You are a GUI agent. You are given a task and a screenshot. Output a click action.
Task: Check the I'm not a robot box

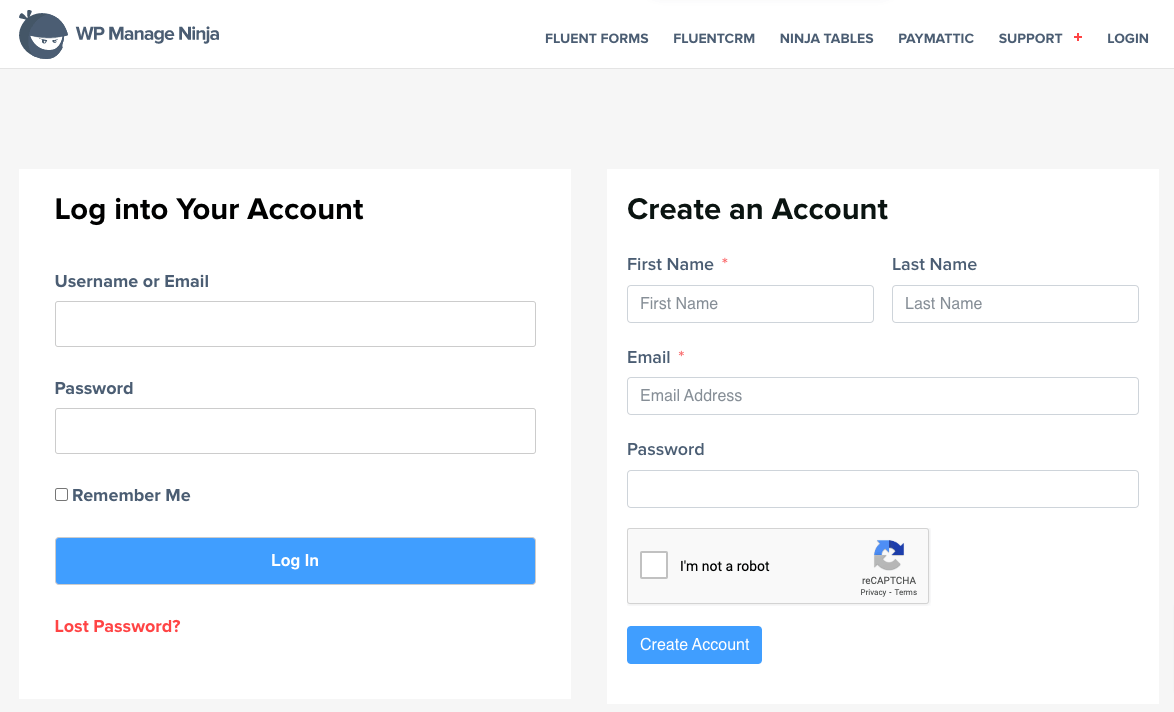point(654,566)
